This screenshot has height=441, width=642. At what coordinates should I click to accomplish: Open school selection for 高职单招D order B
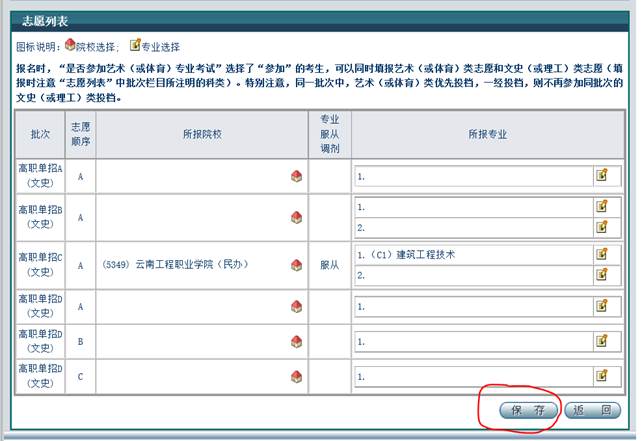pyautogui.click(x=296, y=342)
